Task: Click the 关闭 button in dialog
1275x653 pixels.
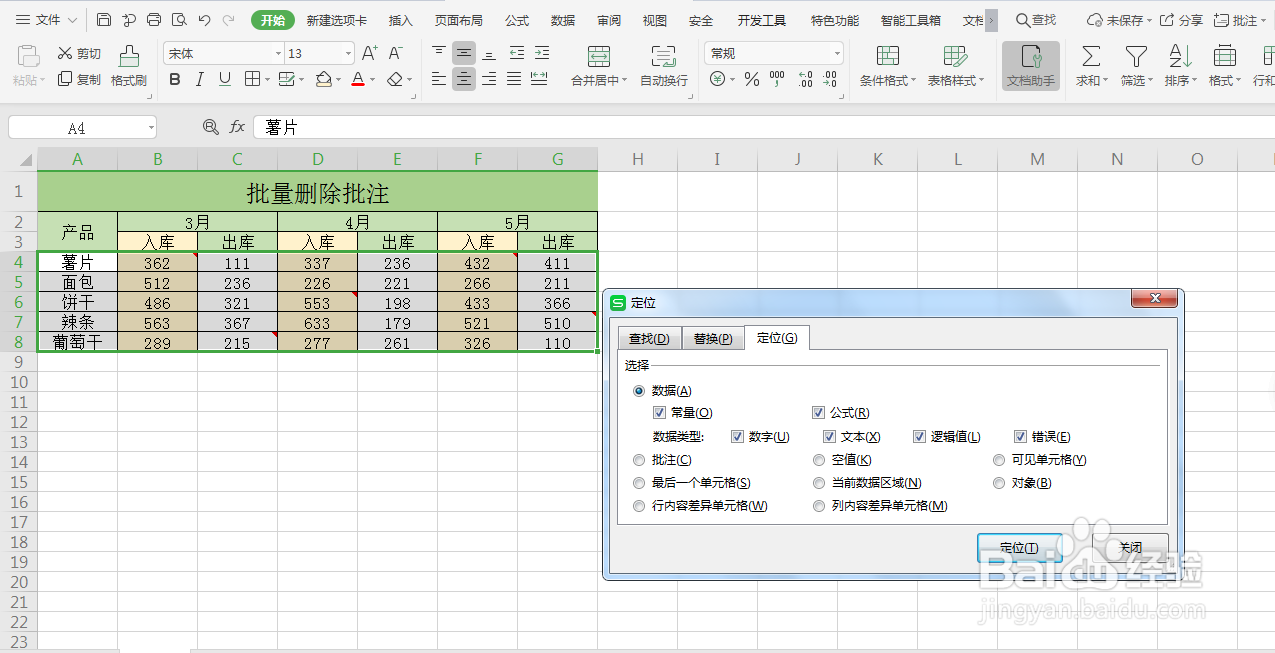Action: 1128,548
